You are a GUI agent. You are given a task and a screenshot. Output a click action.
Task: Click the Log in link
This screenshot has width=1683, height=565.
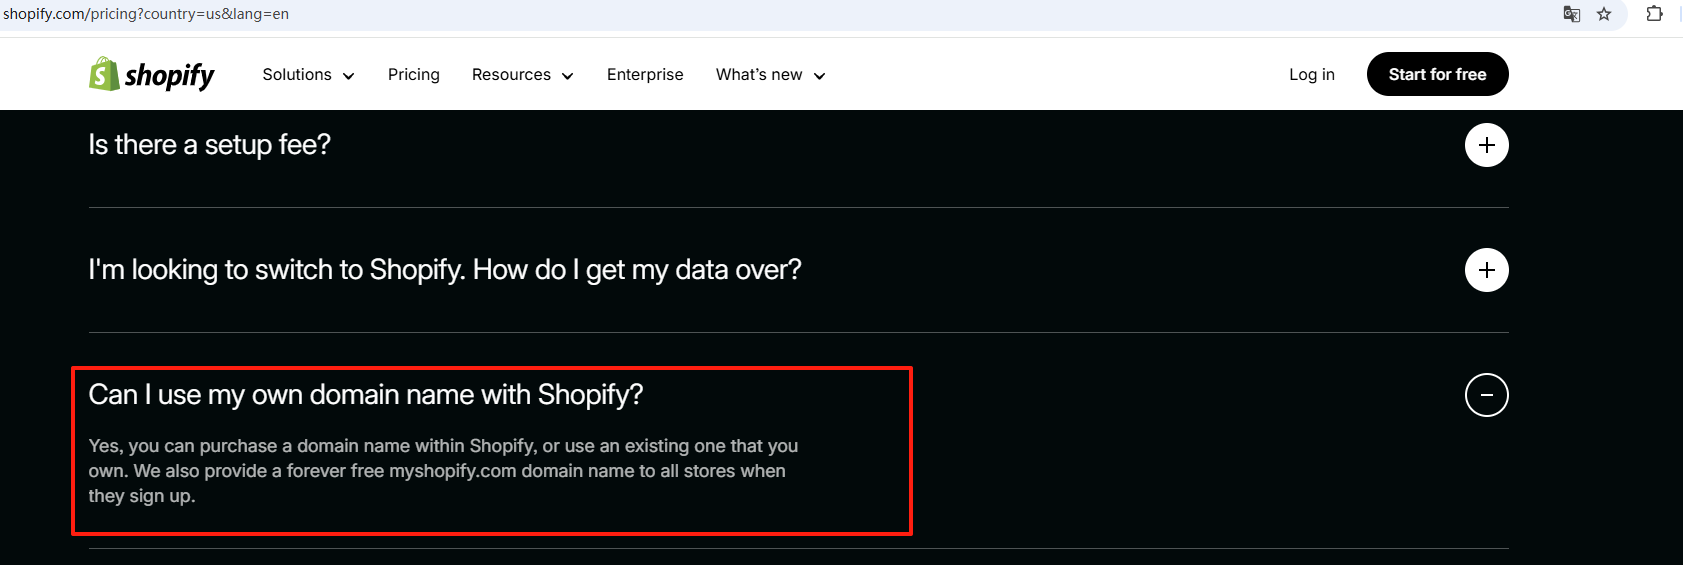coord(1311,75)
